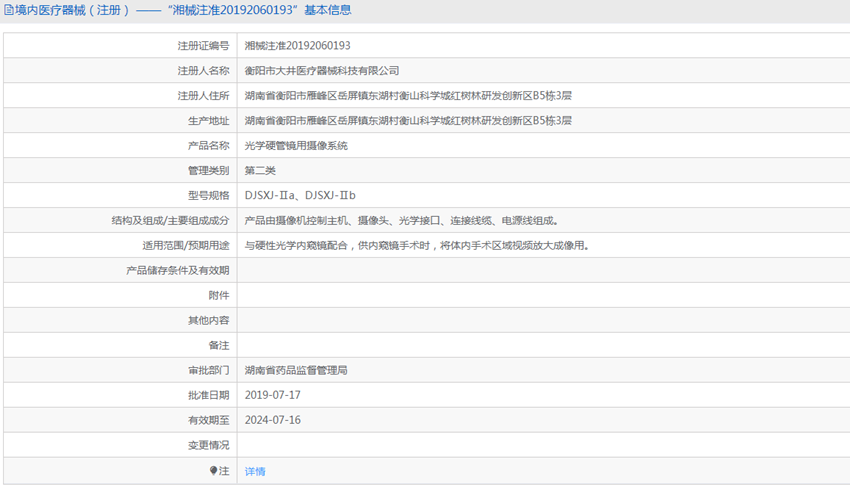Image resolution: width=850 pixels, height=486 pixels.
Task: Select product name 光学硬管镜用摄像系统
Action: click(296, 145)
